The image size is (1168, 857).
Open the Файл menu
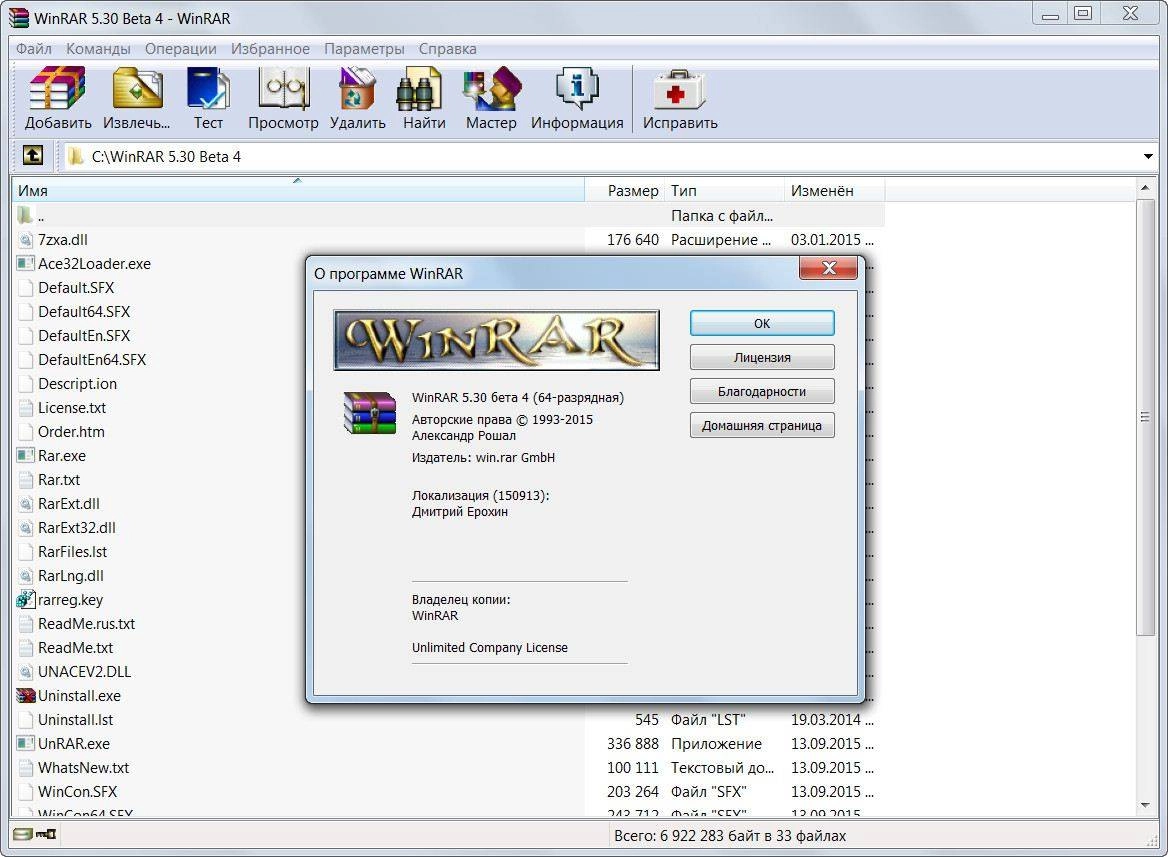click(34, 48)
